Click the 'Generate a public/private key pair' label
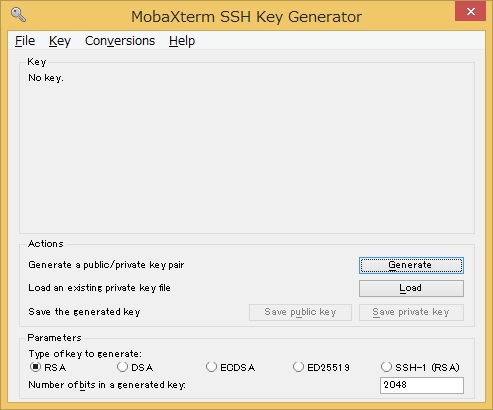493x410 pixels. 106,265
